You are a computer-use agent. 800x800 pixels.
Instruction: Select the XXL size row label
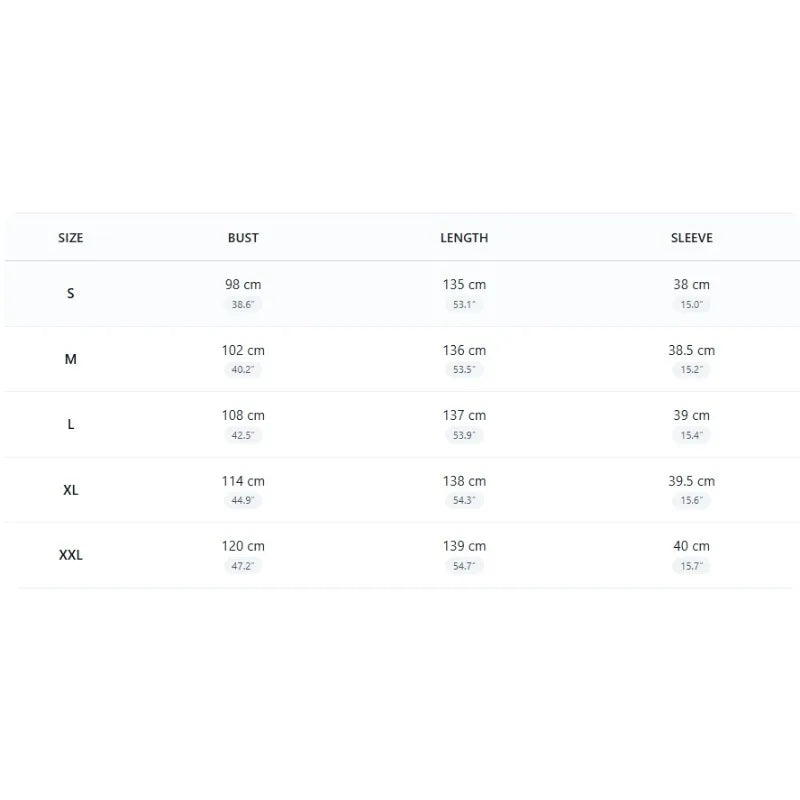(70, 555)
